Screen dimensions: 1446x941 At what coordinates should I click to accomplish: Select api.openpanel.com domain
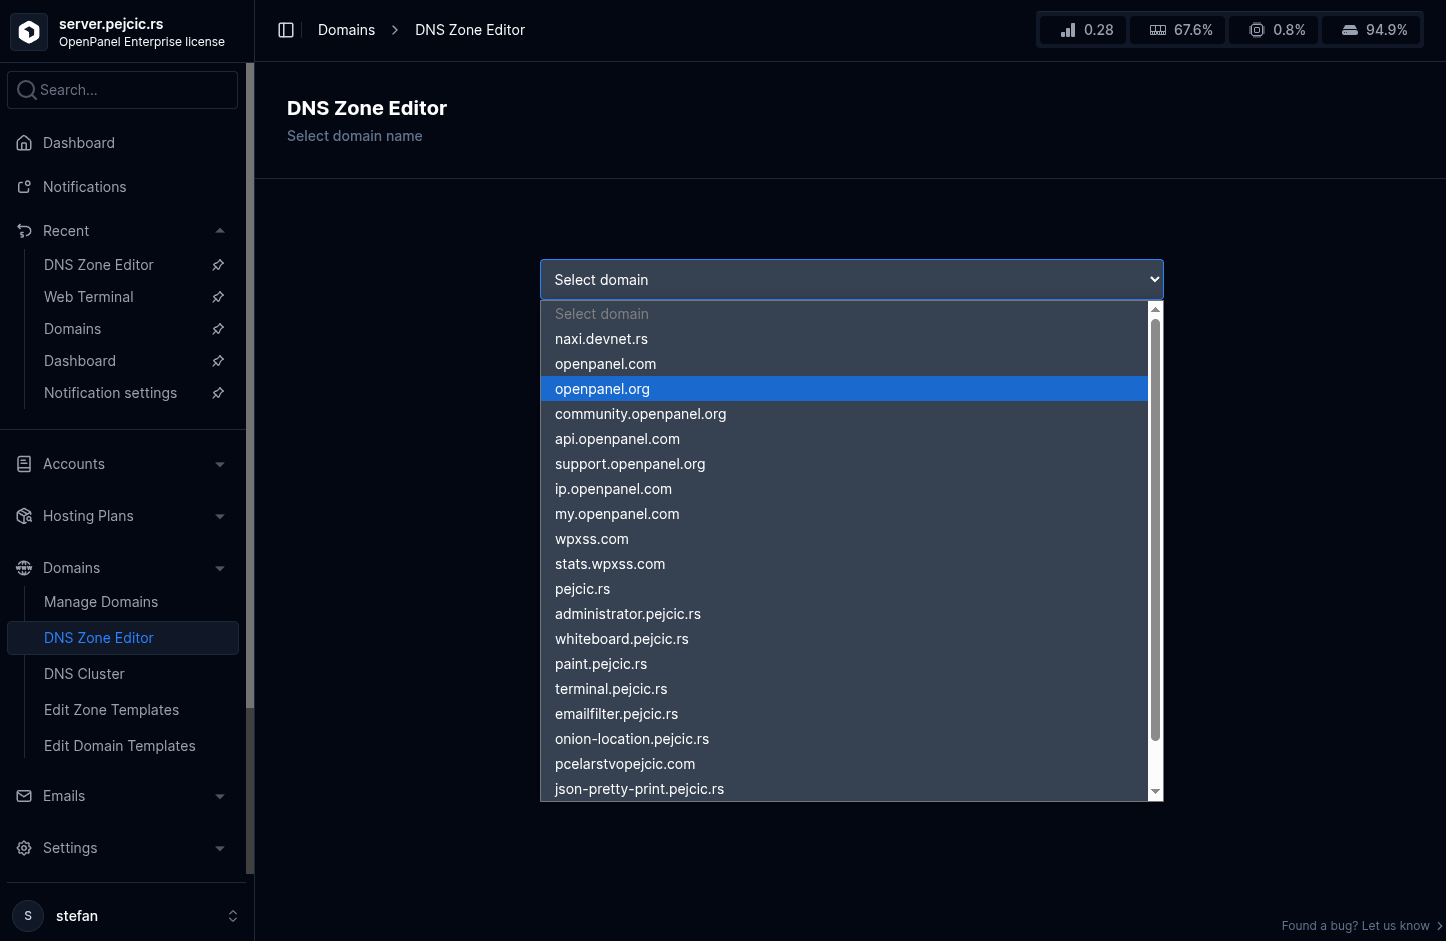[x=844, y=439]
